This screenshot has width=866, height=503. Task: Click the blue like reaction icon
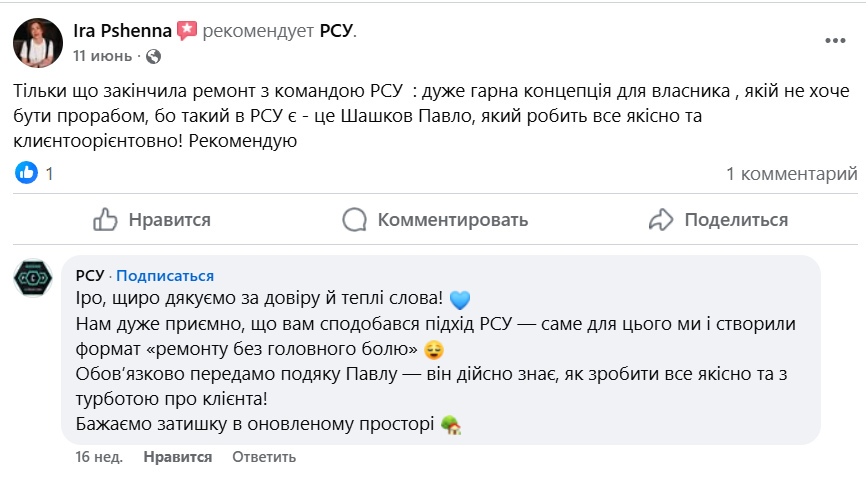pyautogui.click(x=26, y=173)
